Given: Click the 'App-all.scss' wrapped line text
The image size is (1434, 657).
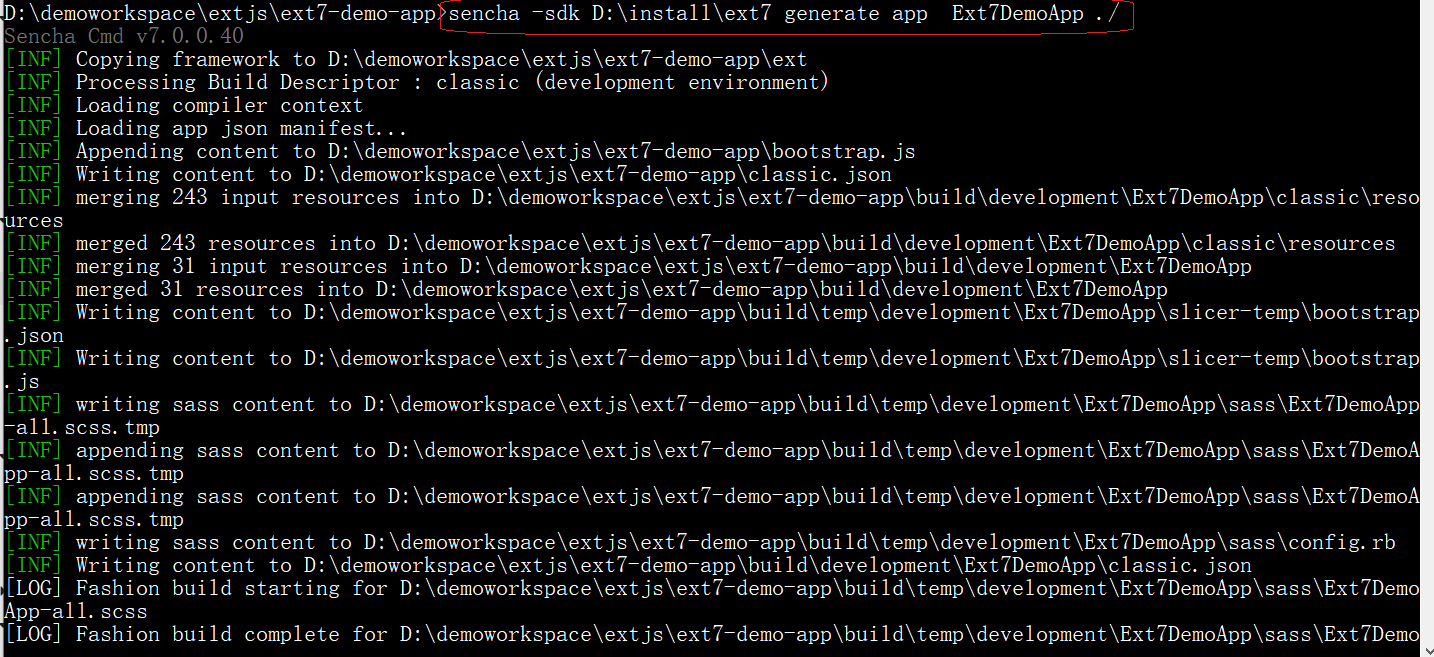Looking at the screenshot, I should pos(76,612).
